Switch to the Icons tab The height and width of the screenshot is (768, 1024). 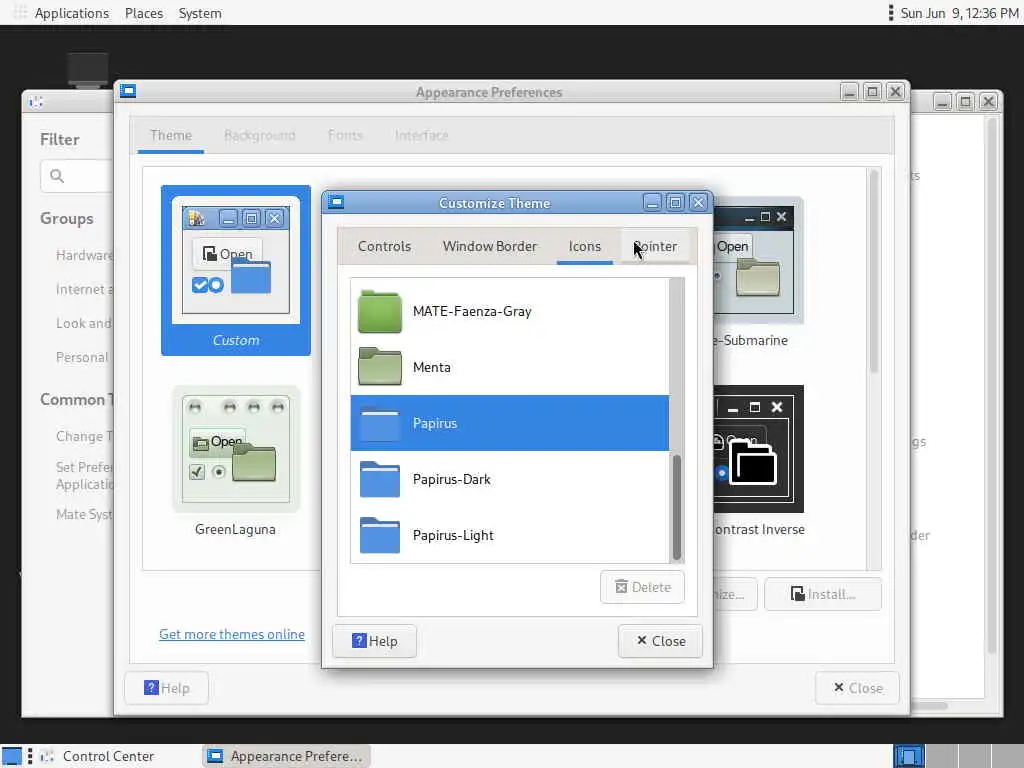tap(584, 246)
